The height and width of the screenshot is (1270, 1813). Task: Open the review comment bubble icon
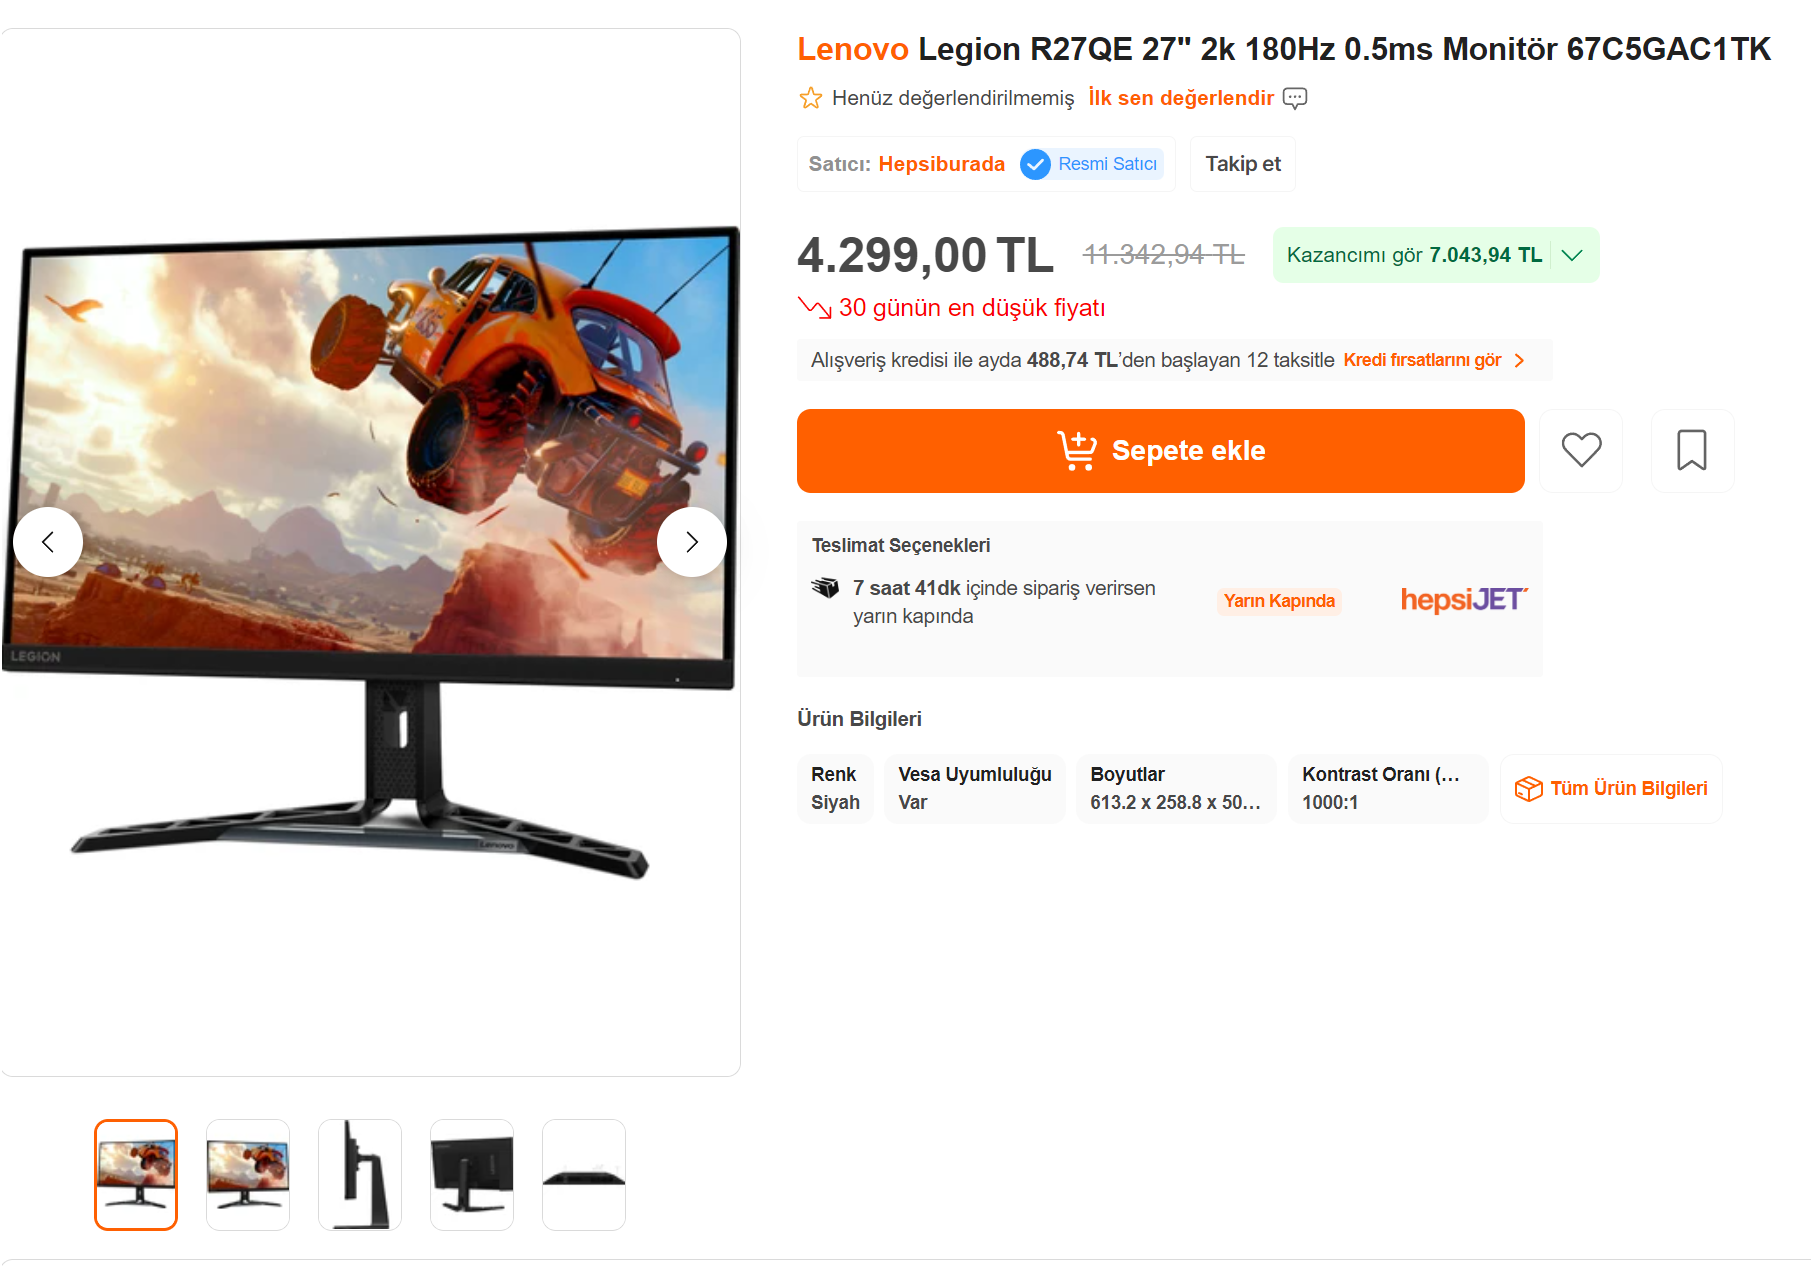click(1295, 98)
